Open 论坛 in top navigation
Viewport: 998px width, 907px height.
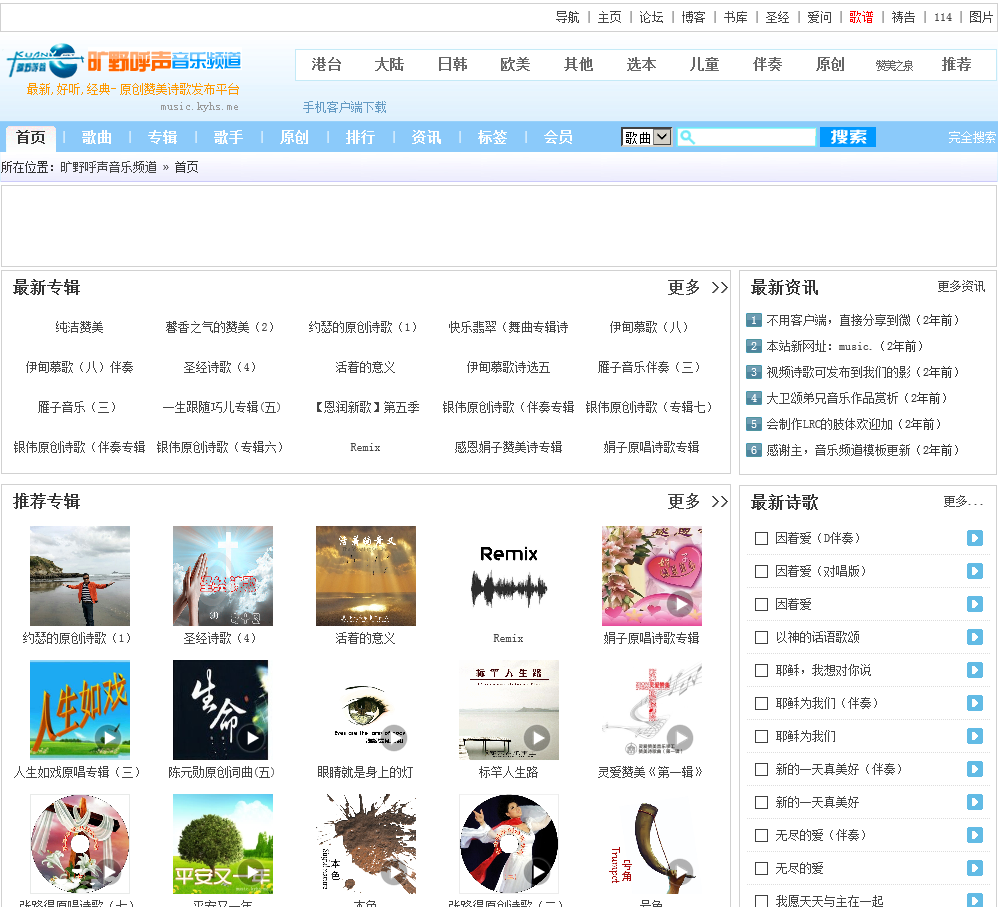pos(651,17)
